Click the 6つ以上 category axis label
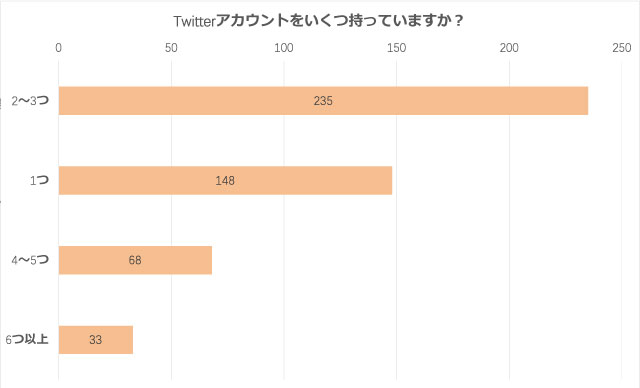The height and width of the screenshot is (388, 640). click(27, 339)
